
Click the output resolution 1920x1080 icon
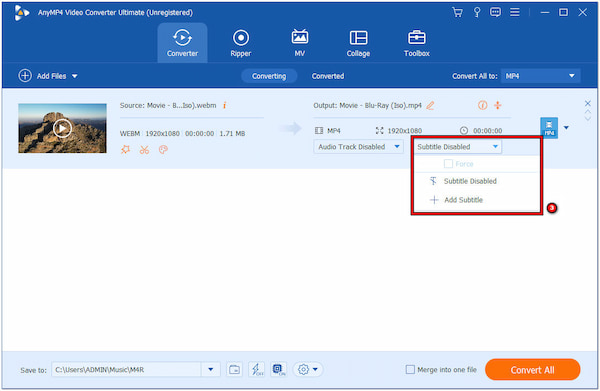379,131
